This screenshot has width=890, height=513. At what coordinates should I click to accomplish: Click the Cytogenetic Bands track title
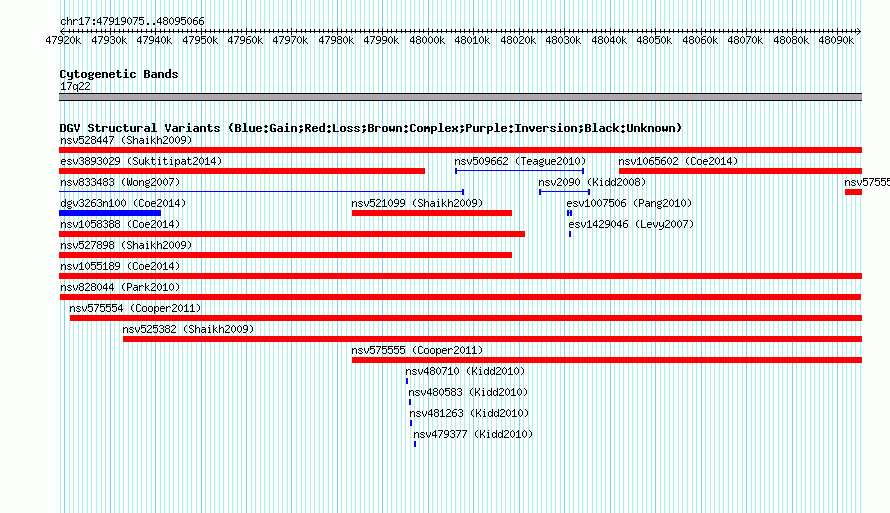click(x=119, y=74)
